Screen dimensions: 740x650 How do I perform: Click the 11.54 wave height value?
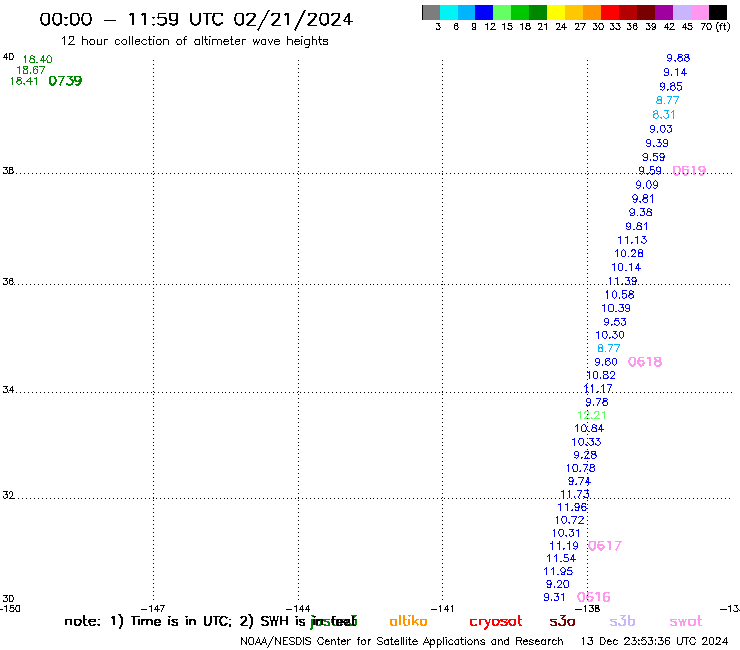pos(561,558)
